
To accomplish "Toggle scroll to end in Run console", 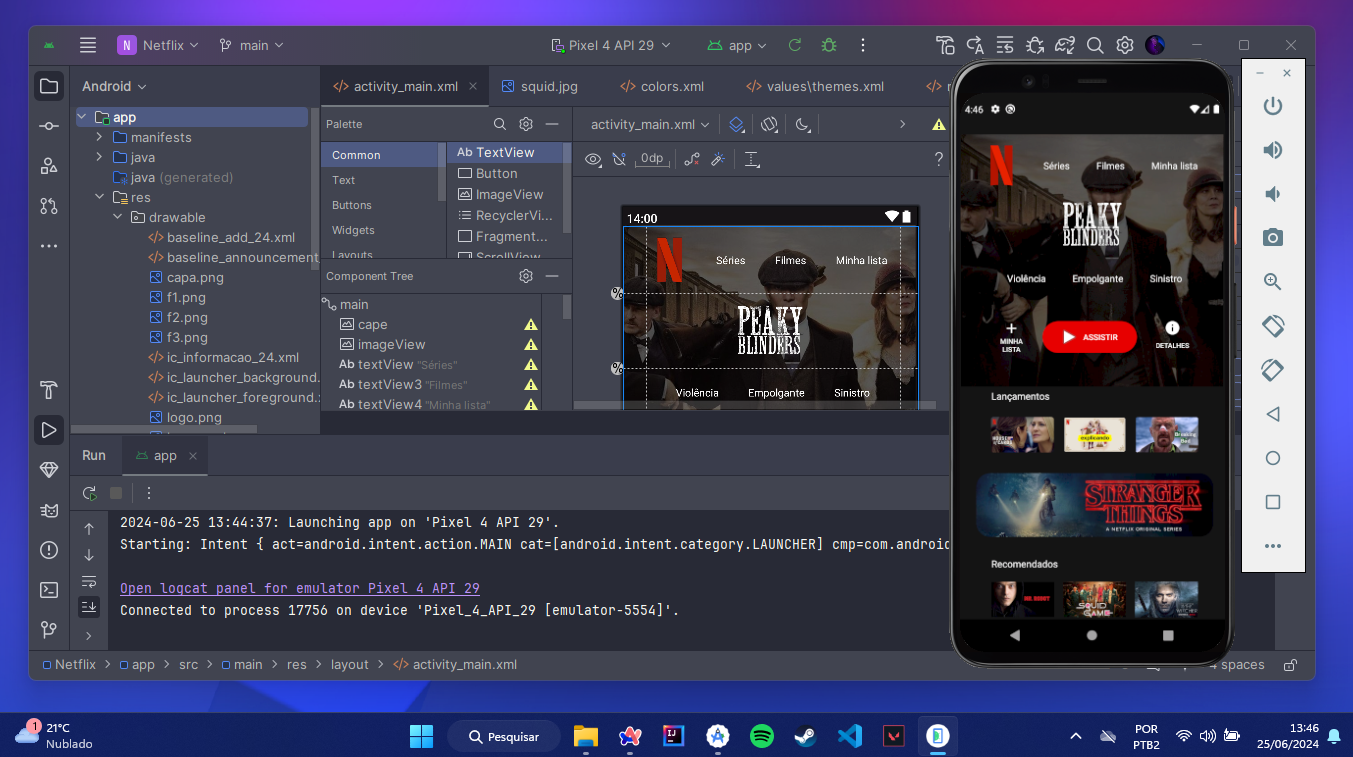I will [x=89, y=606].
